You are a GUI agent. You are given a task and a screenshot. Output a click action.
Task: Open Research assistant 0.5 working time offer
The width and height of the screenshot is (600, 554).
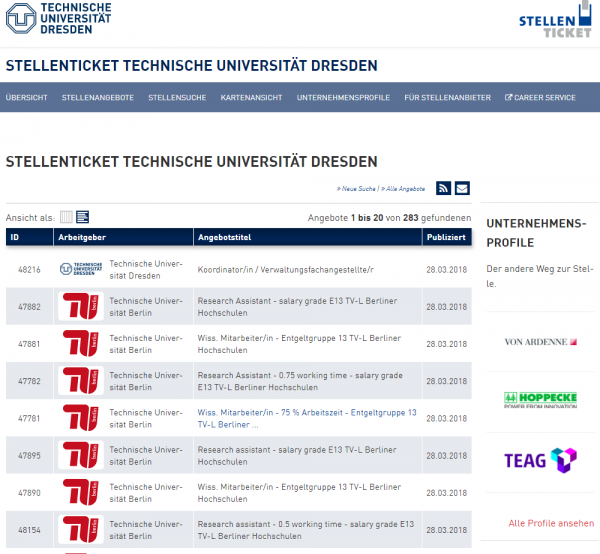point(306,530)
